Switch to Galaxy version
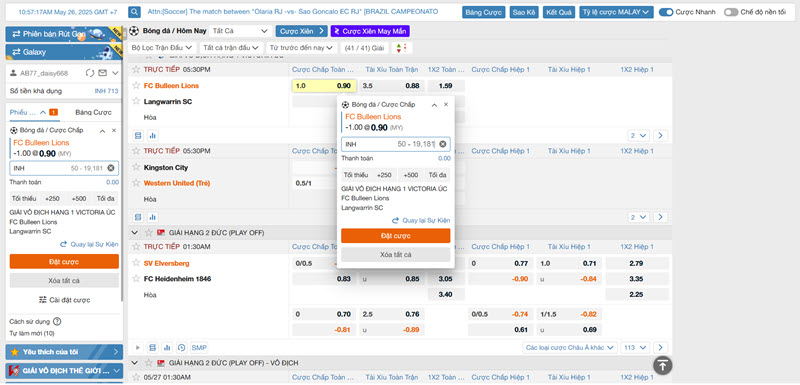 tap(64, 52)
